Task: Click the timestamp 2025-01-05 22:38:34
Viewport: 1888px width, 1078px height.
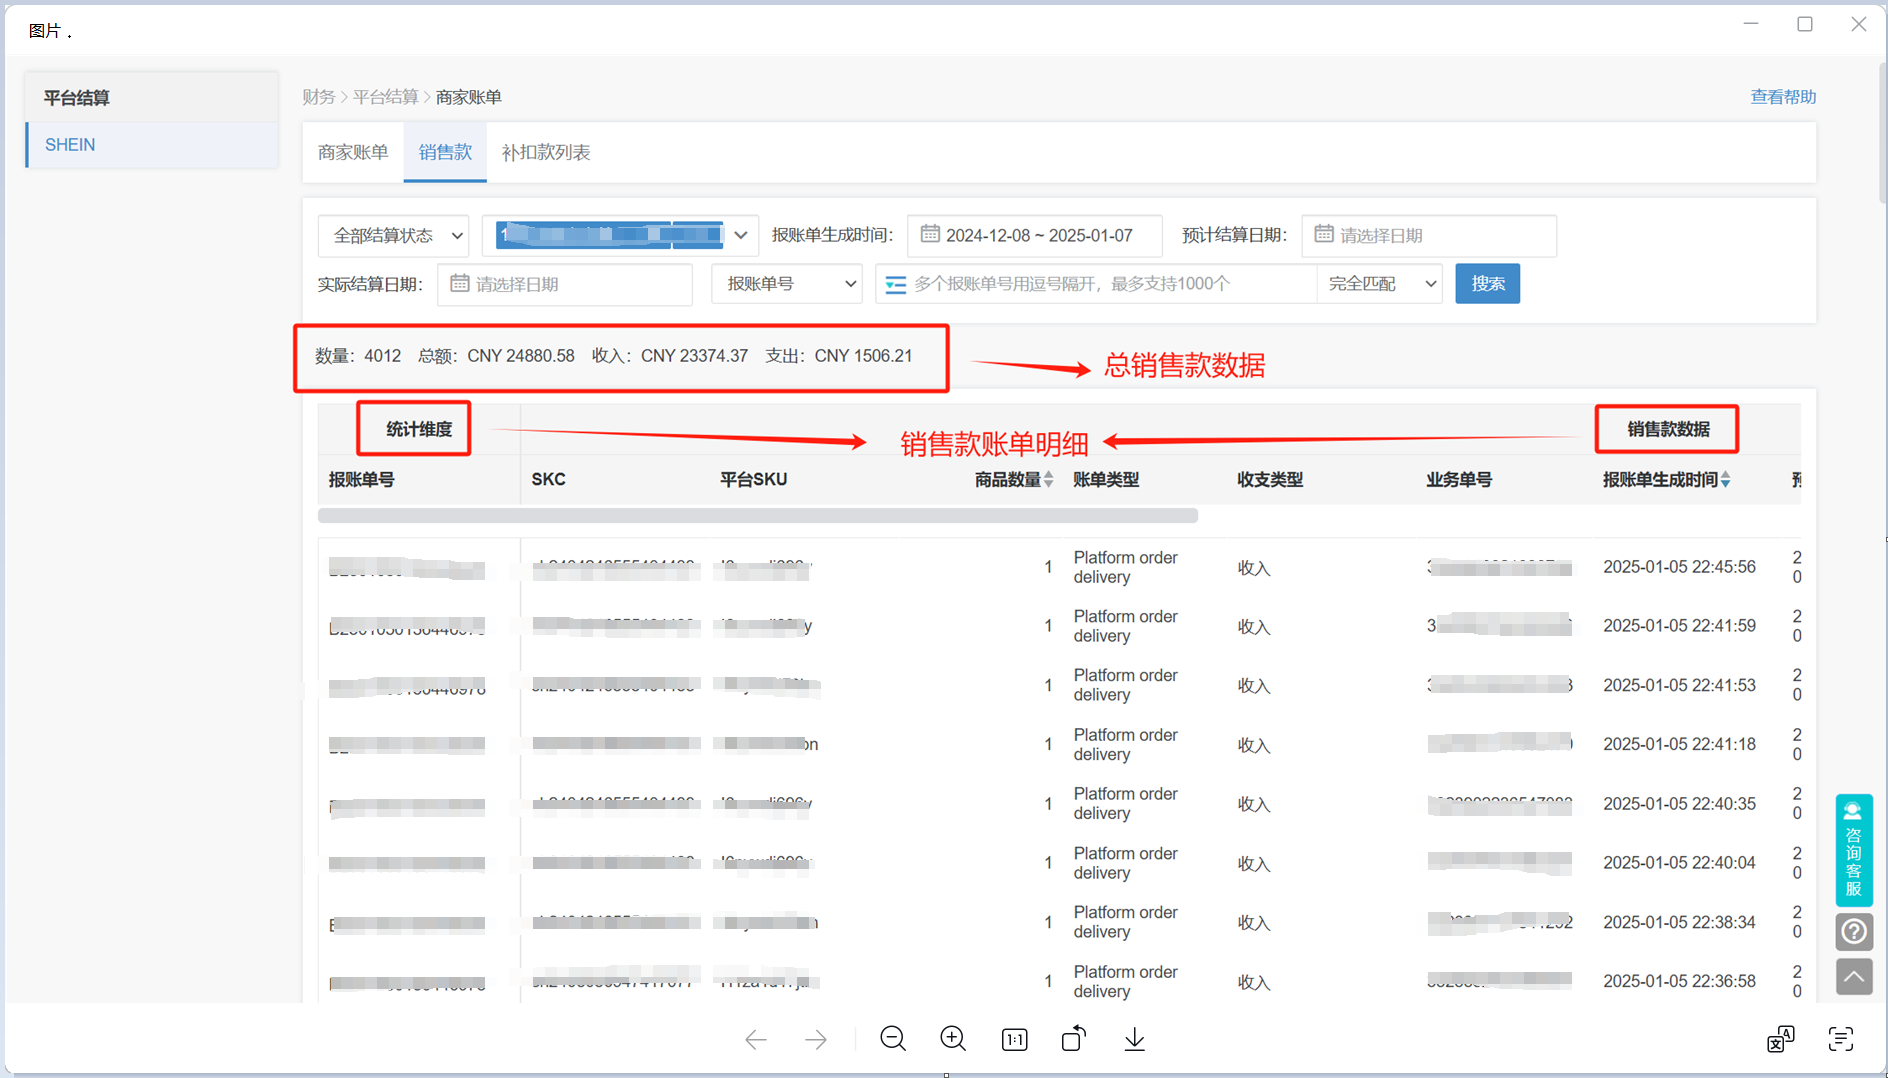Action: click(1679, 922)
